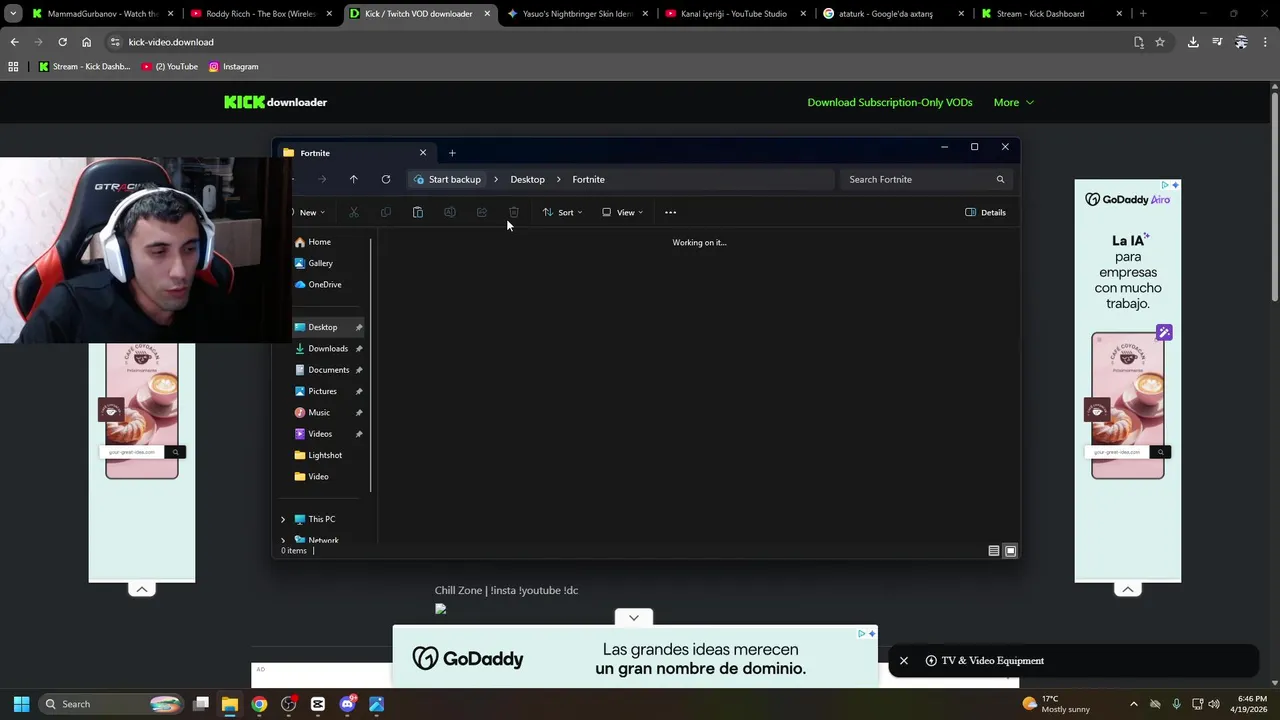
Task: Show hidden system tray icons
Action: click(1135, 704)
